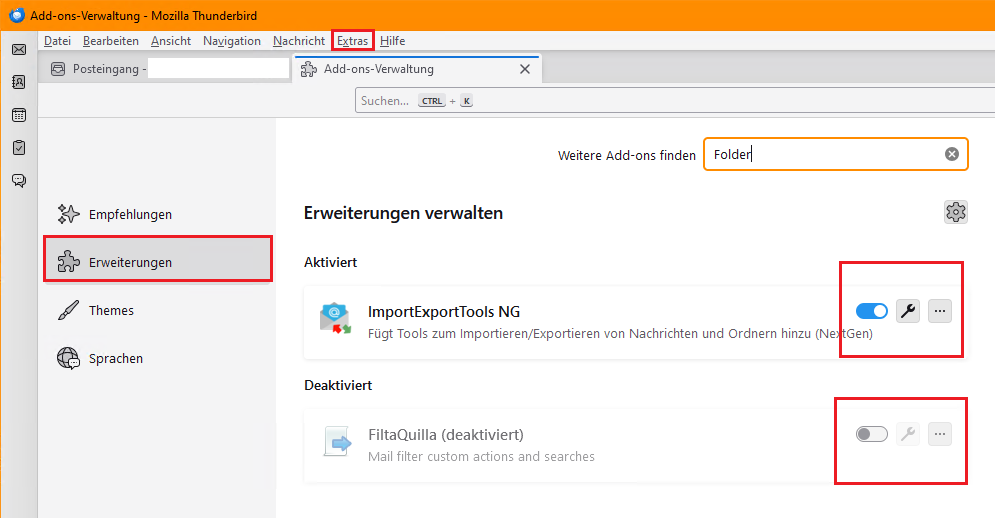Open ImportExportTools NG options wrench
Image resolution: width=995 pixels, height=518 pixels.
pyautogui.click(x=908, y=311)
